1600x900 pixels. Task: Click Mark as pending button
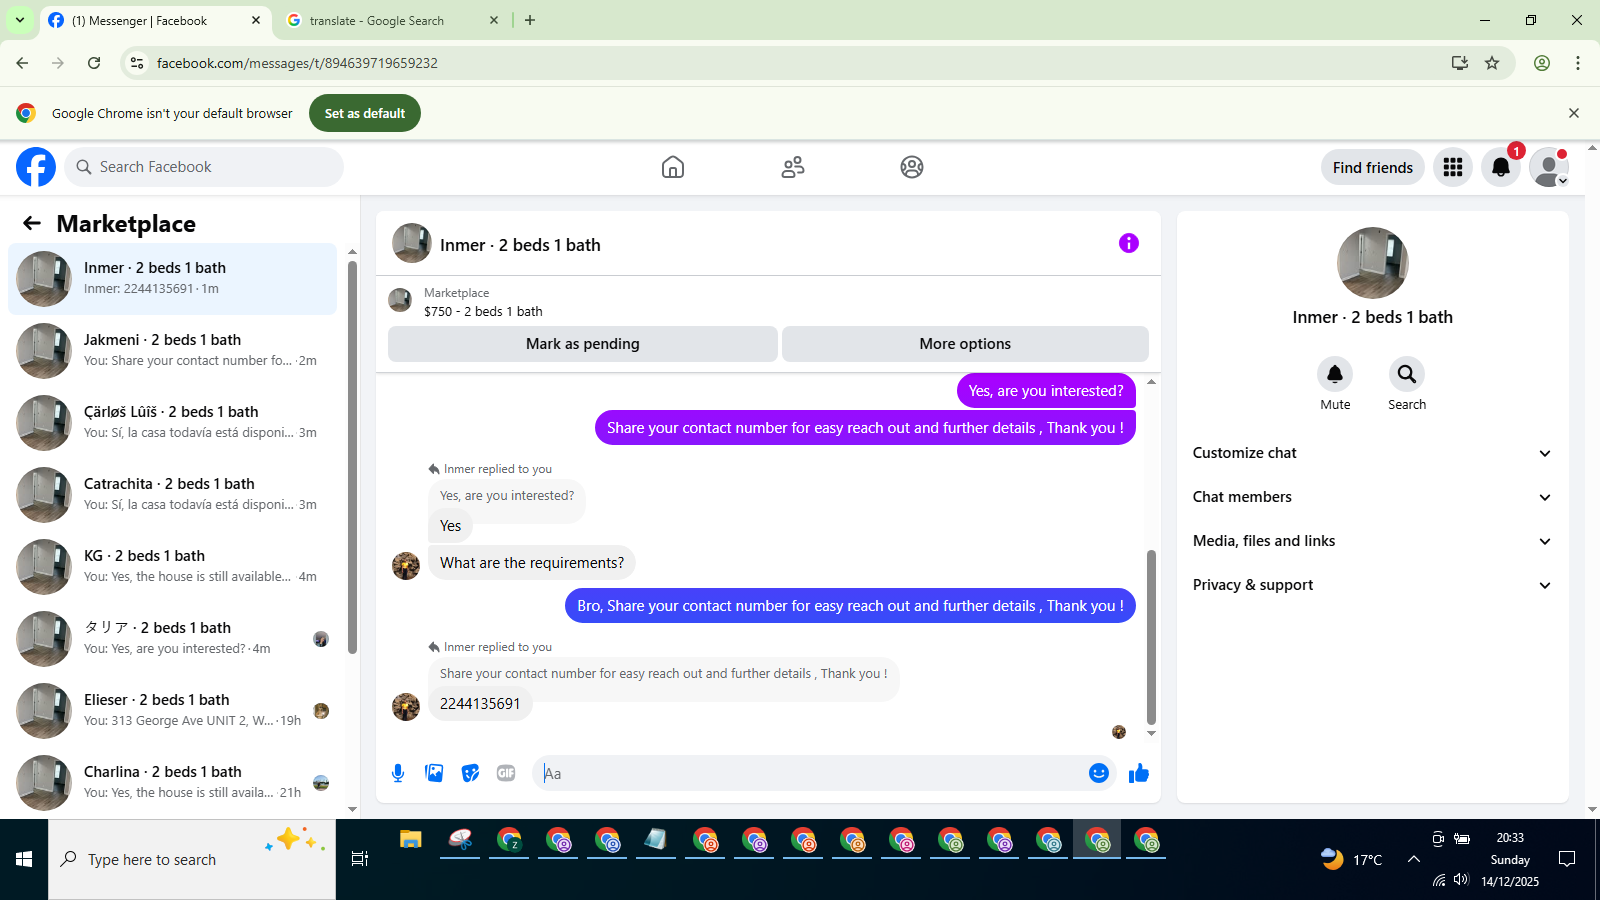[583, 344]
